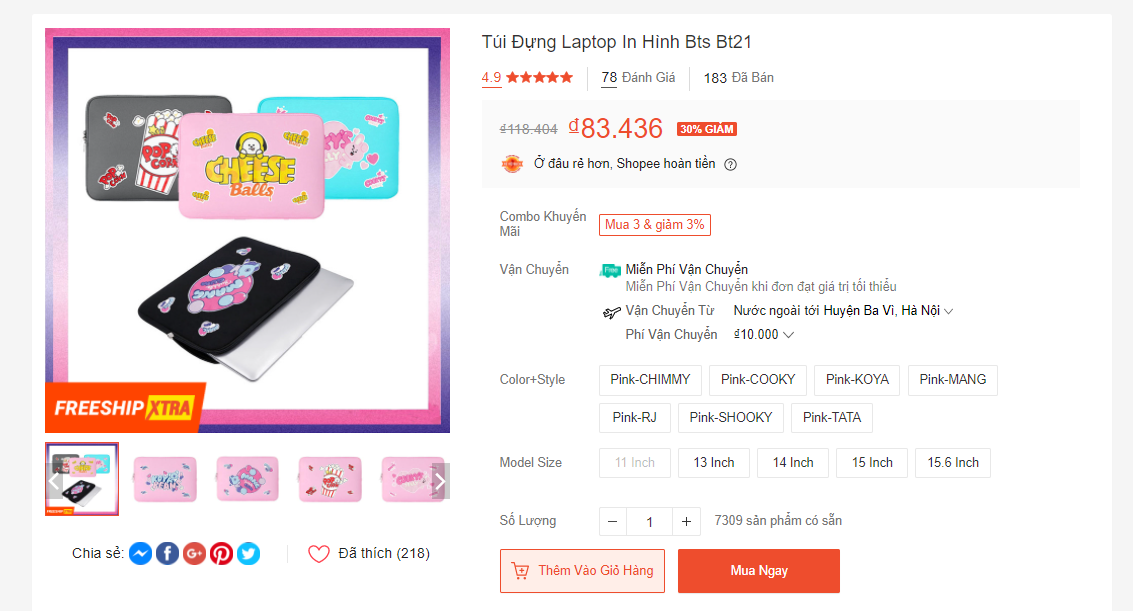
Task: Click the Mua 3 & giảm 3% combo offer
Action: pyautogui.click(x=654, y=224)
